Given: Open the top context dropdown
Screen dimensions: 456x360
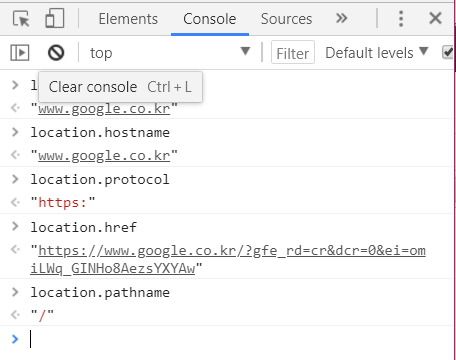Looking at the screenshot, I should pyautogui.click(x=169, y=53).
